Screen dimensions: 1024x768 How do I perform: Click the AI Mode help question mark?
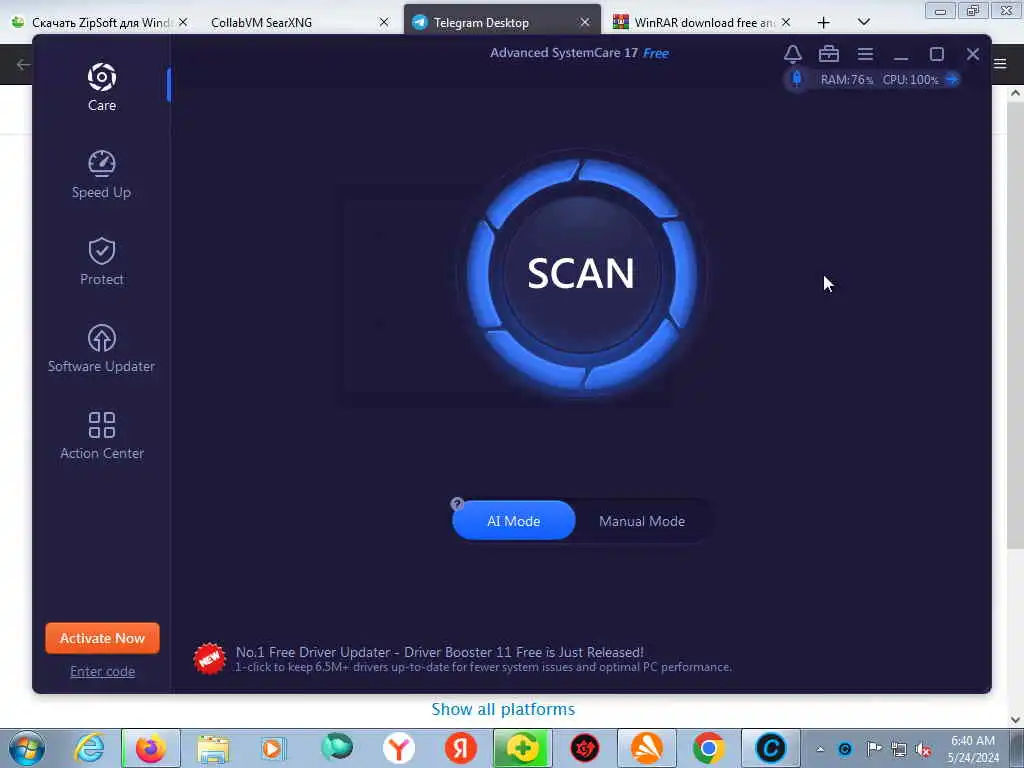(x=457, y=504)
